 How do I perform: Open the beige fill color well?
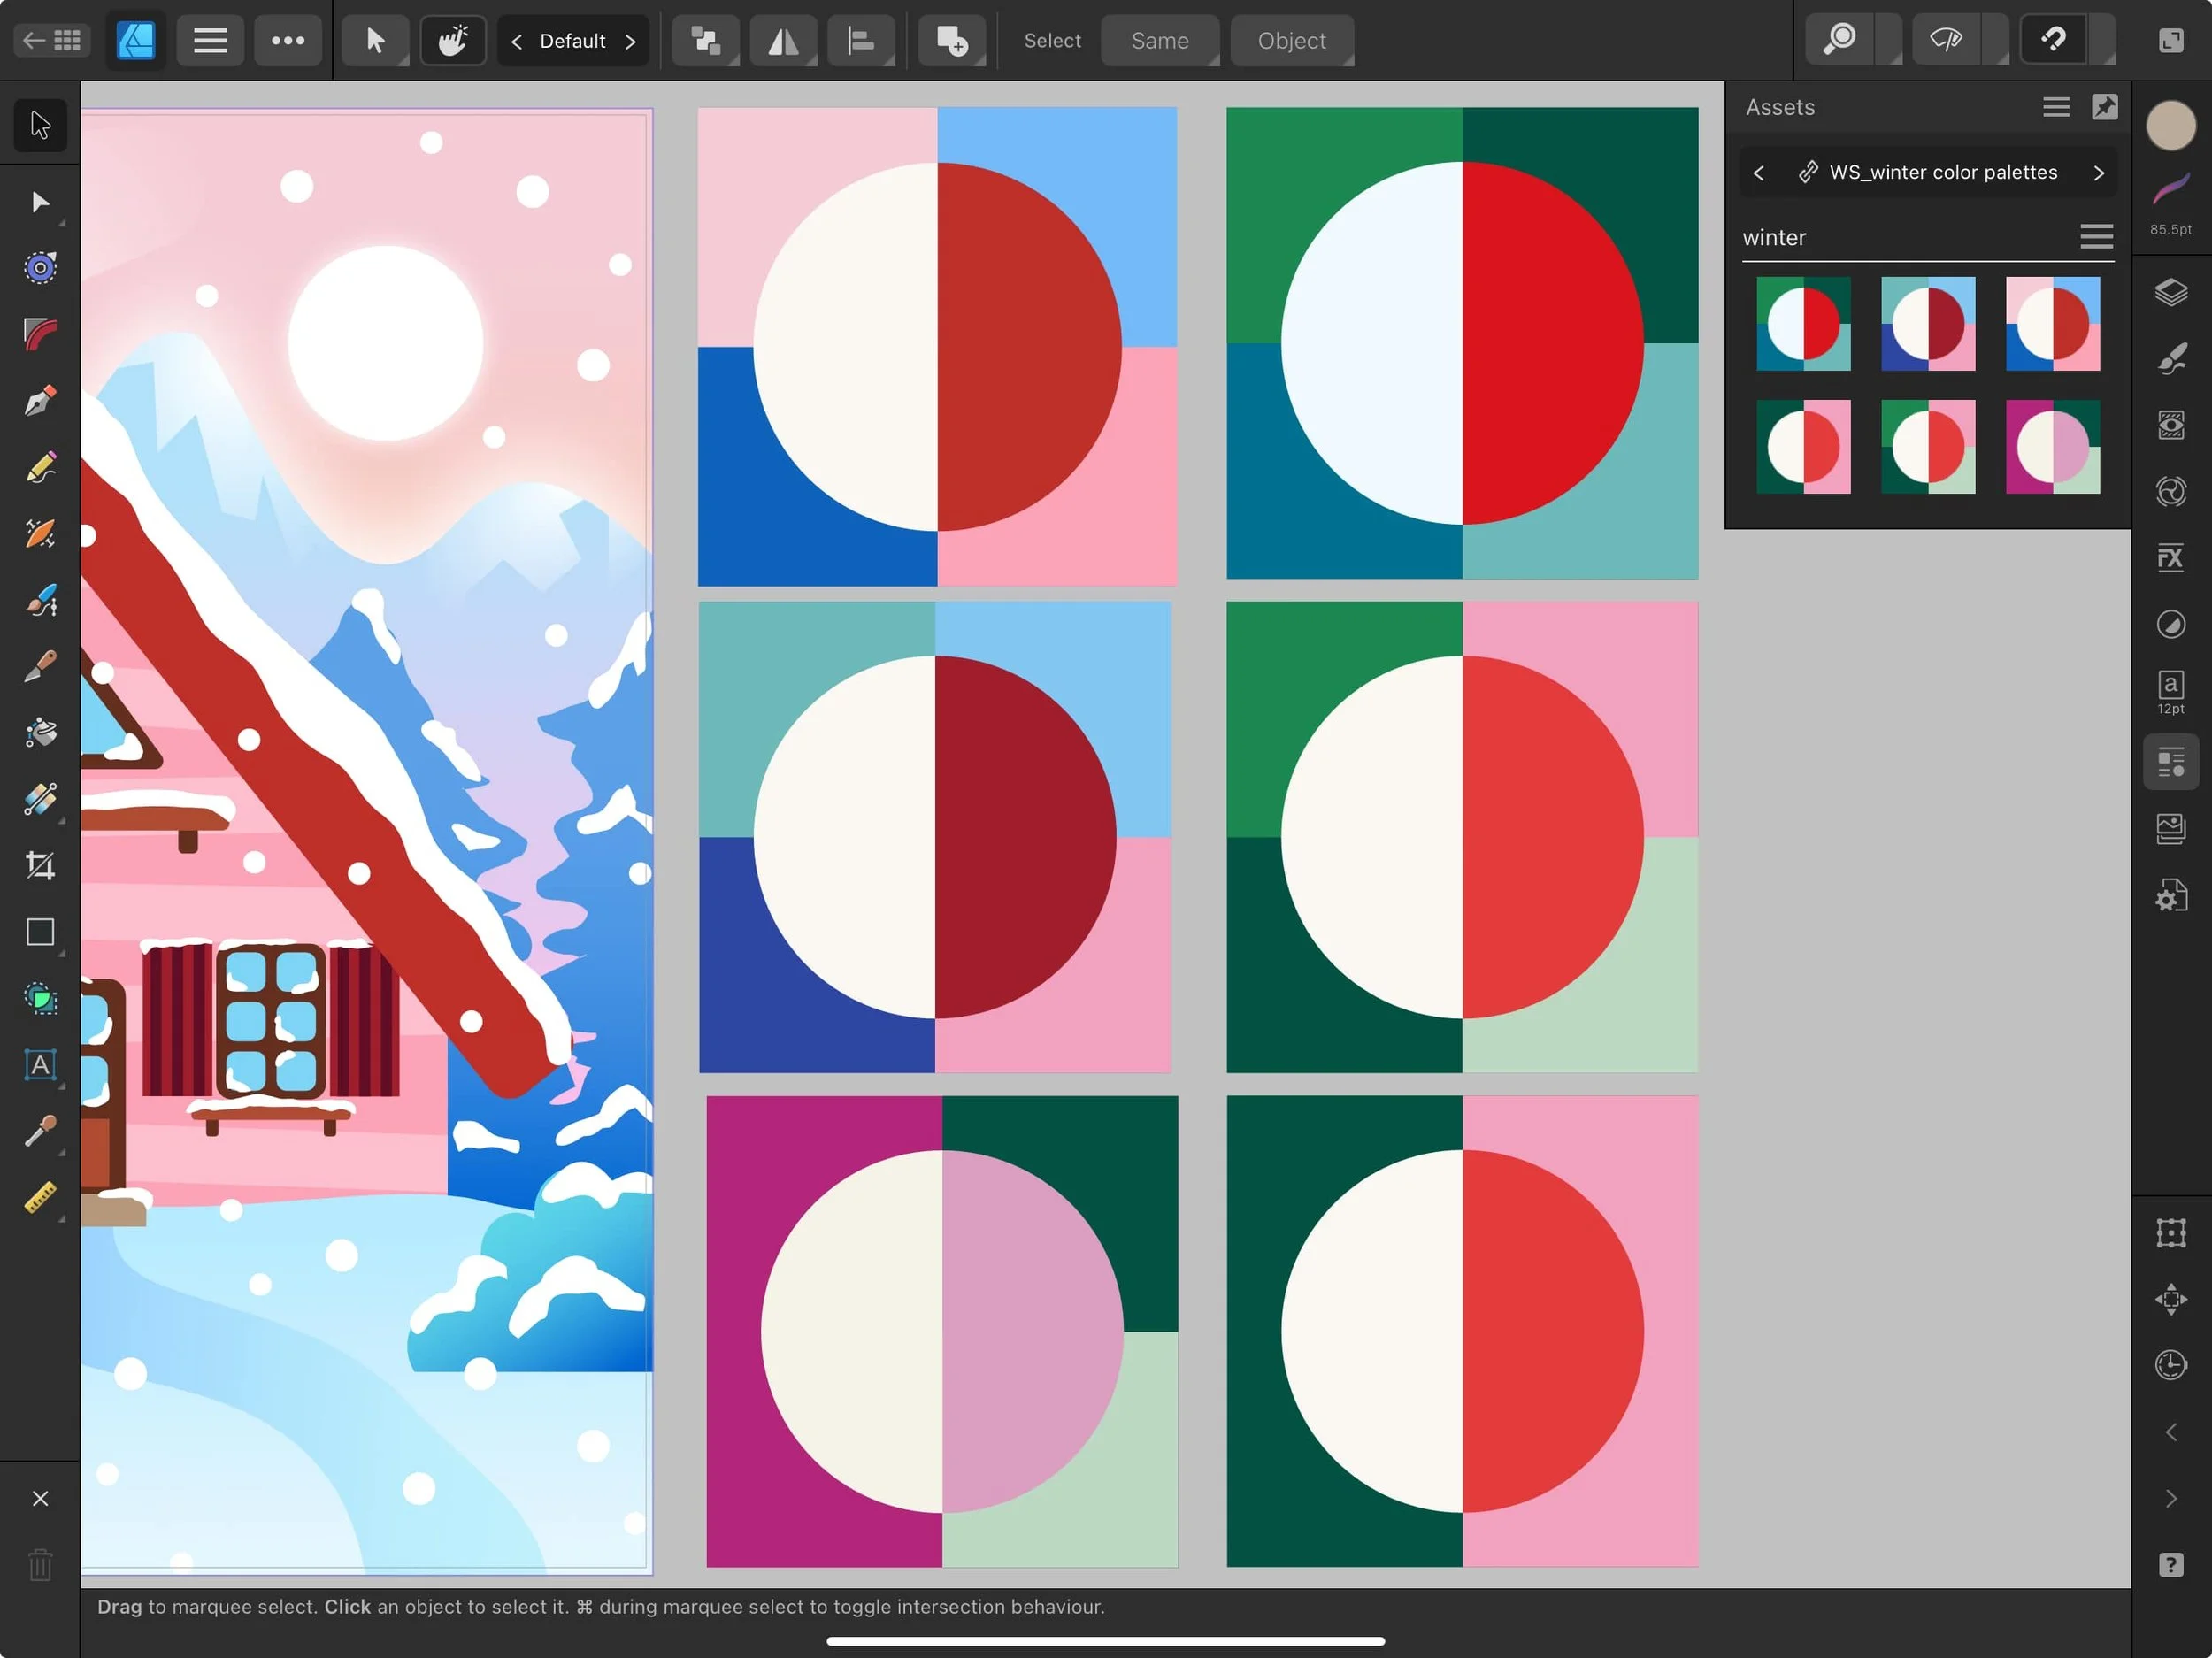tap(2170, 126)
